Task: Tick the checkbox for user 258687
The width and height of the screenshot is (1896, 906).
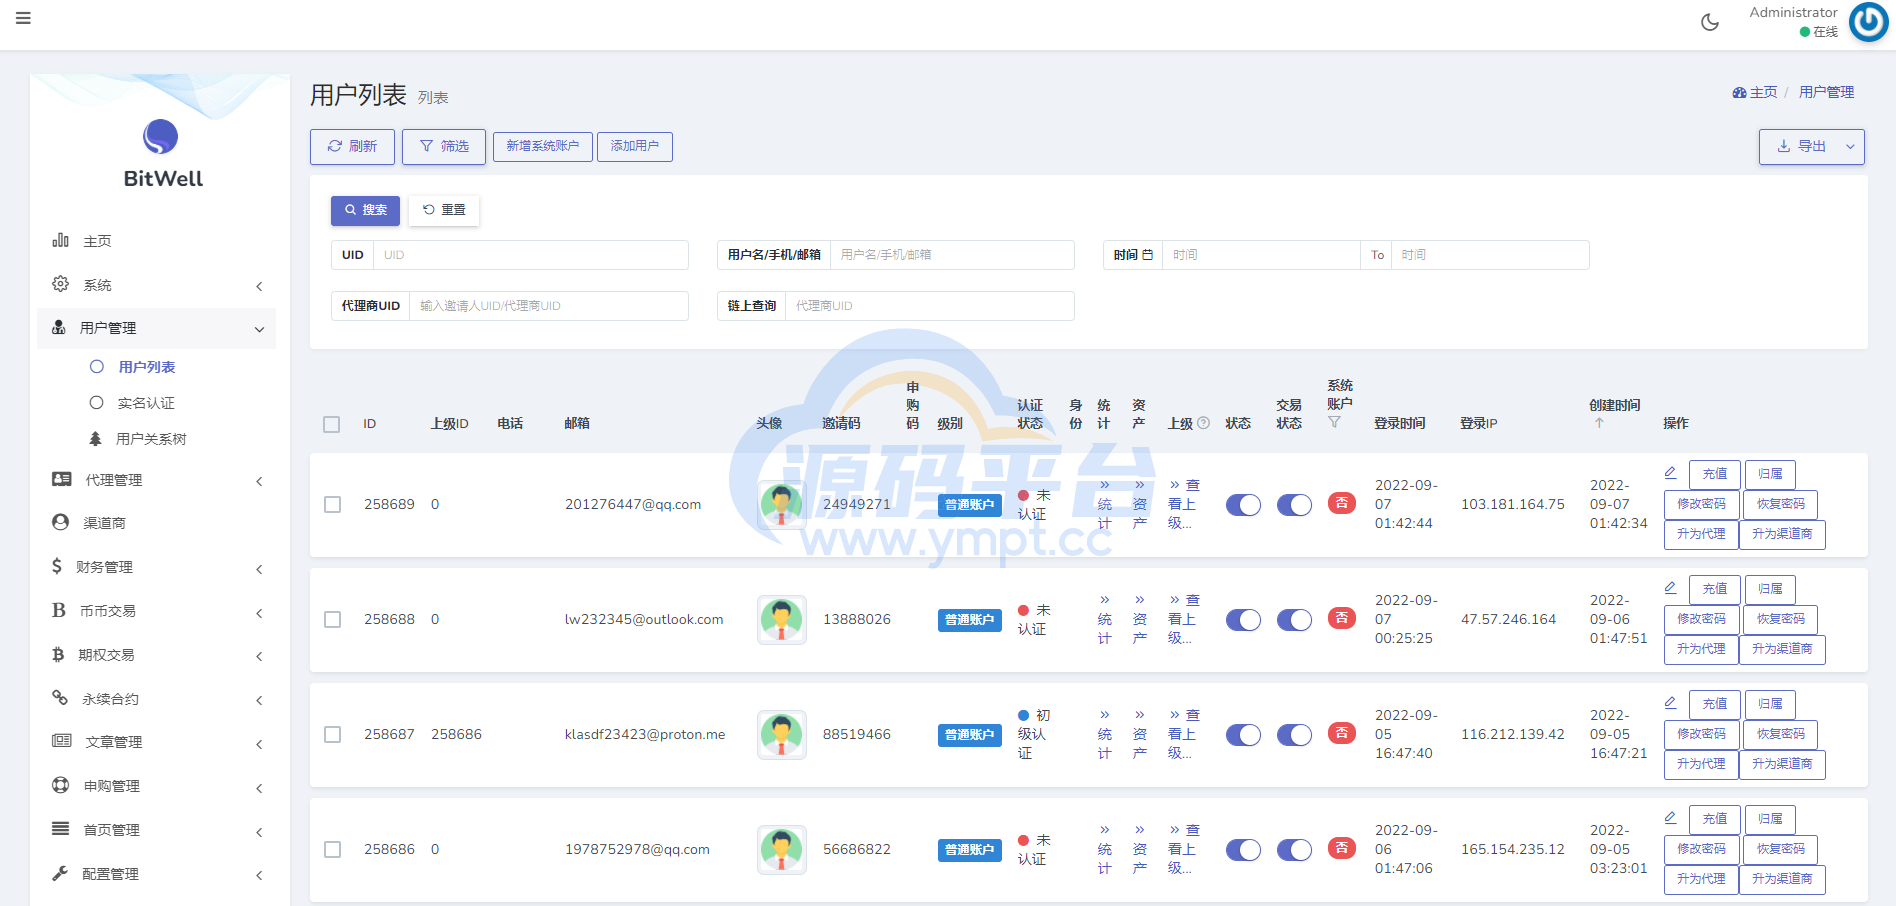Action: 333,735
